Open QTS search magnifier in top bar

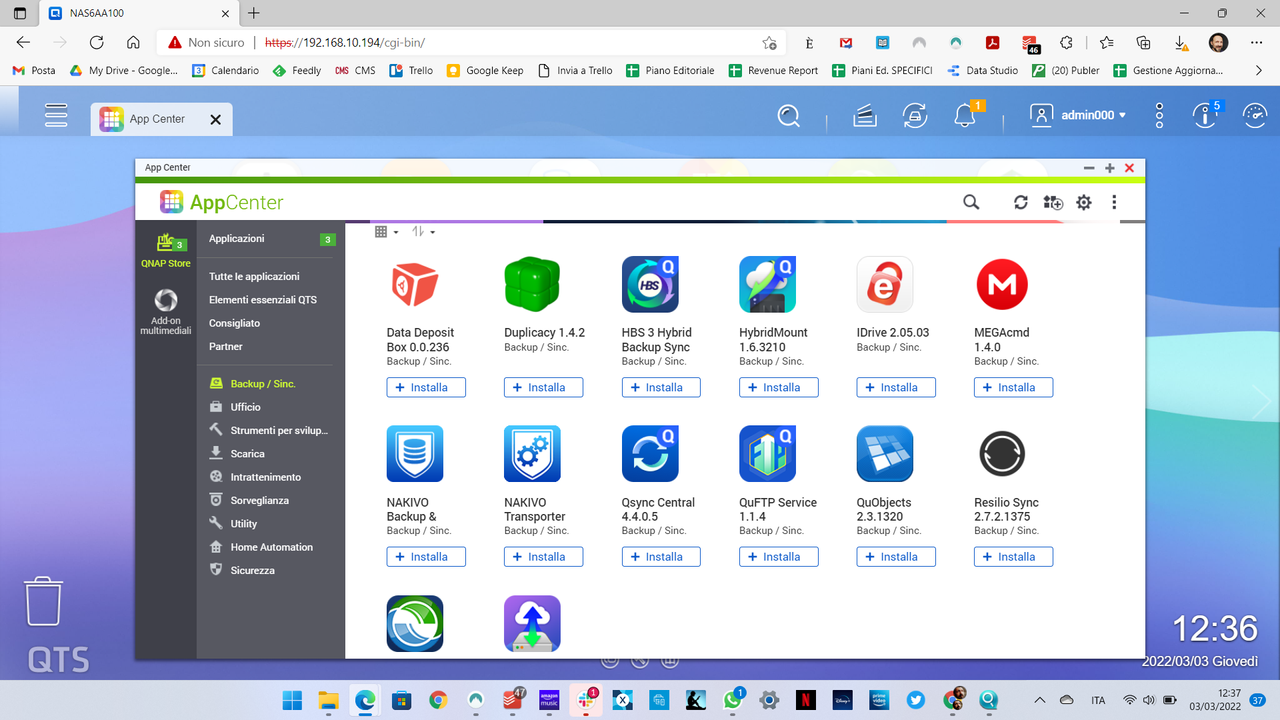tap(789, 116)
